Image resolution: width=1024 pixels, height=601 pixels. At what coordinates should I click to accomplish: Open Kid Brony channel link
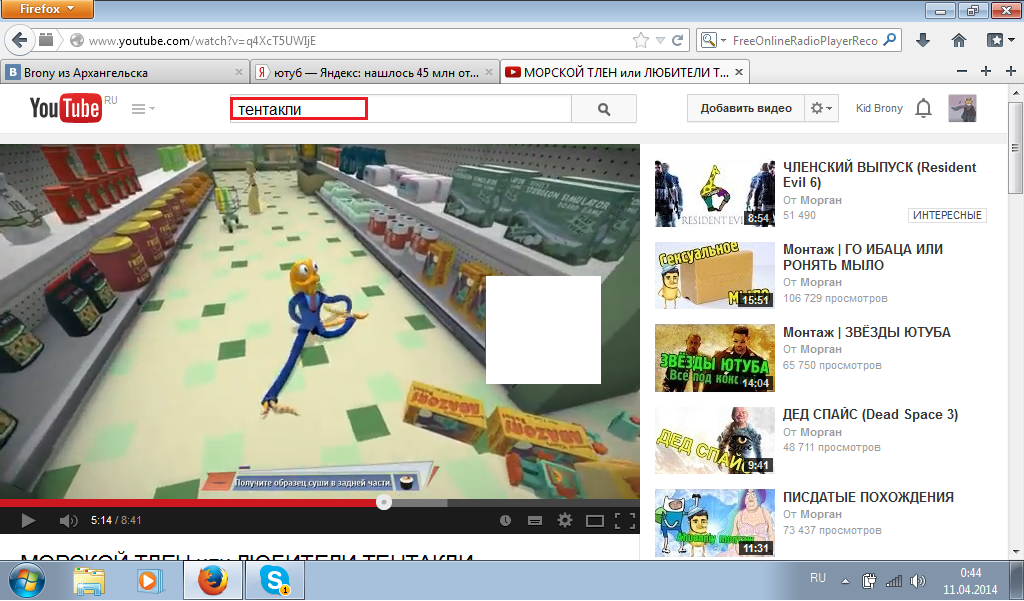879,108
